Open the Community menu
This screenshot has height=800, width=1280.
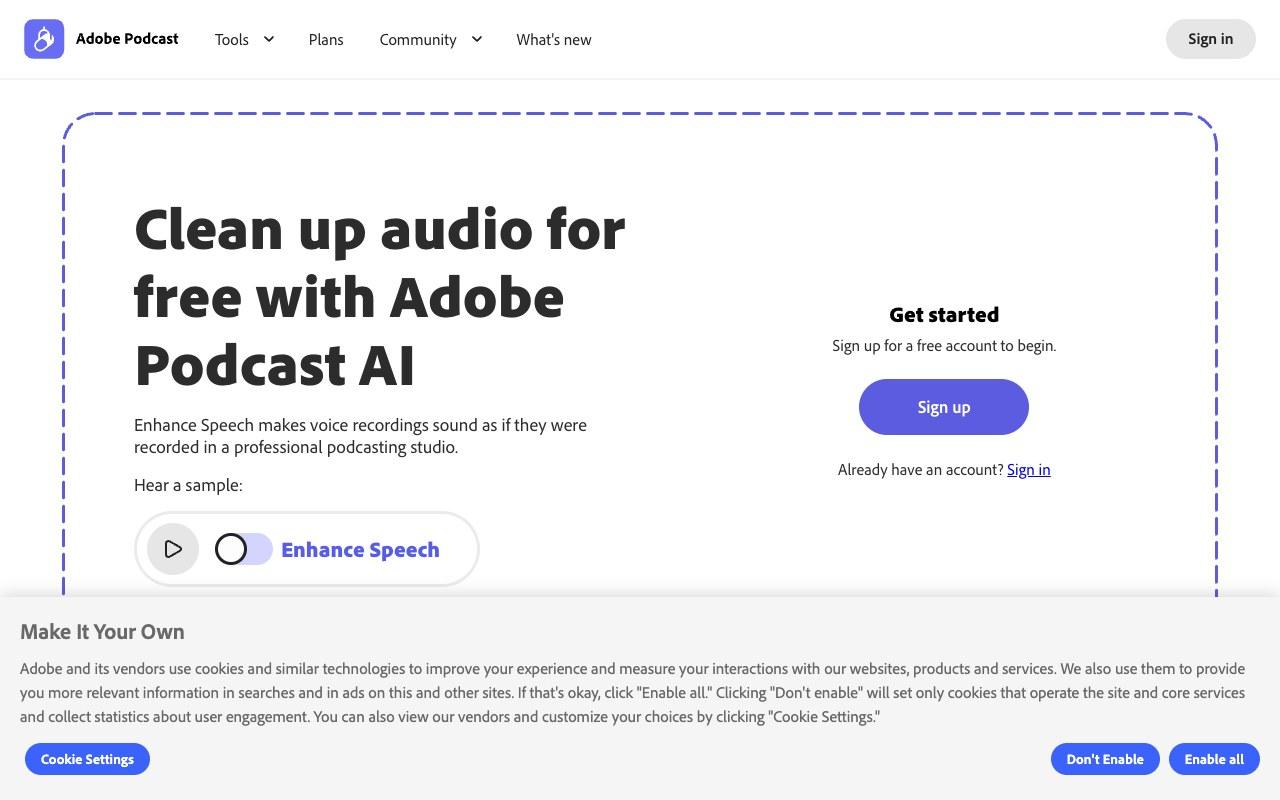click(418, 39)
